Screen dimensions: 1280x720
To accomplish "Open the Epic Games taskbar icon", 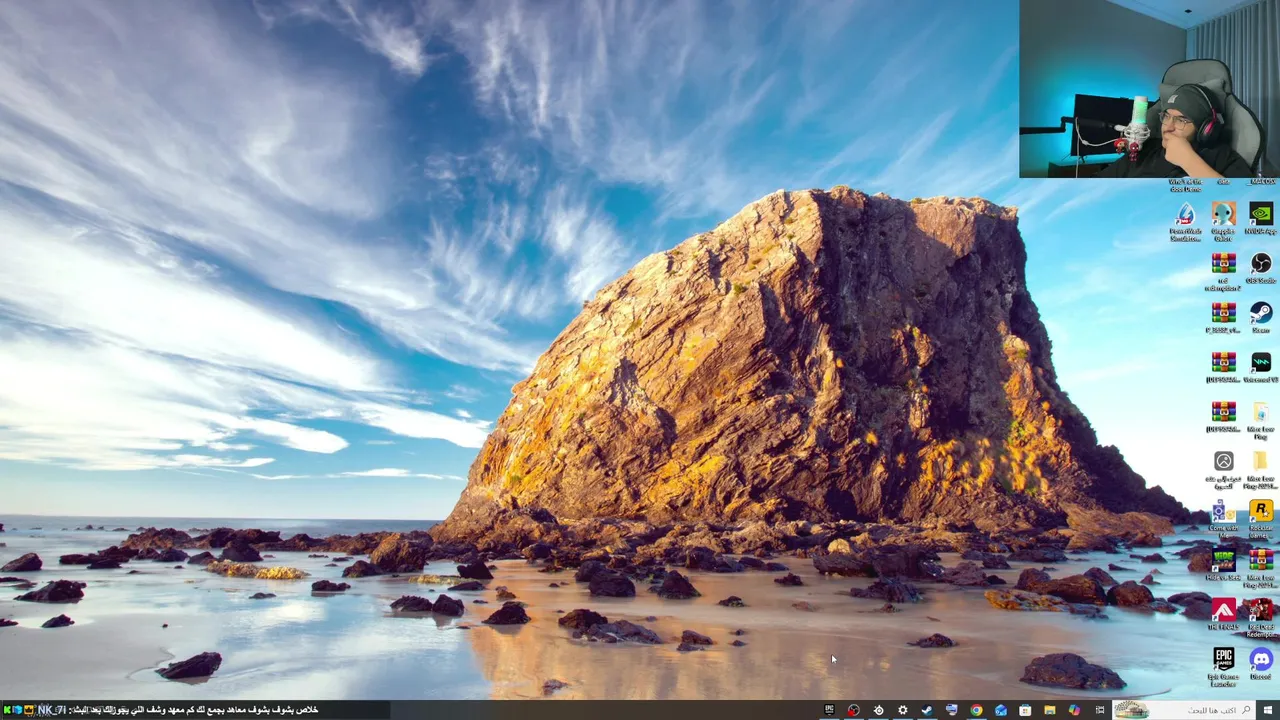I will point(829,710).
